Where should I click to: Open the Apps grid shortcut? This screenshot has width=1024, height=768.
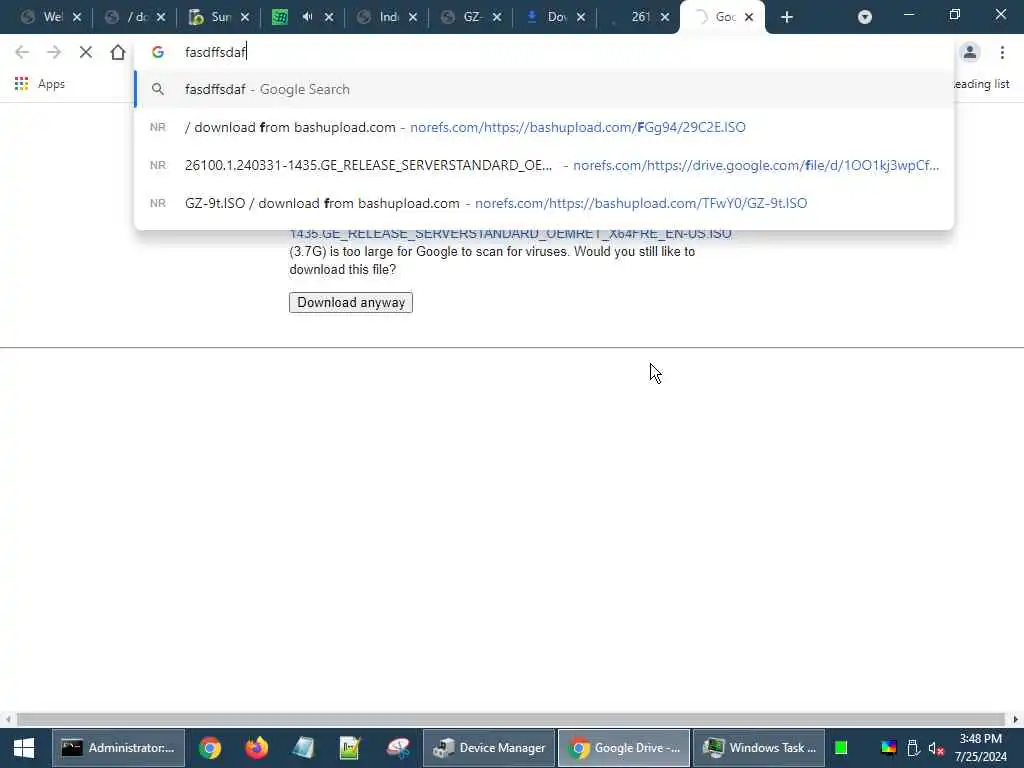[x=40, y=84]
